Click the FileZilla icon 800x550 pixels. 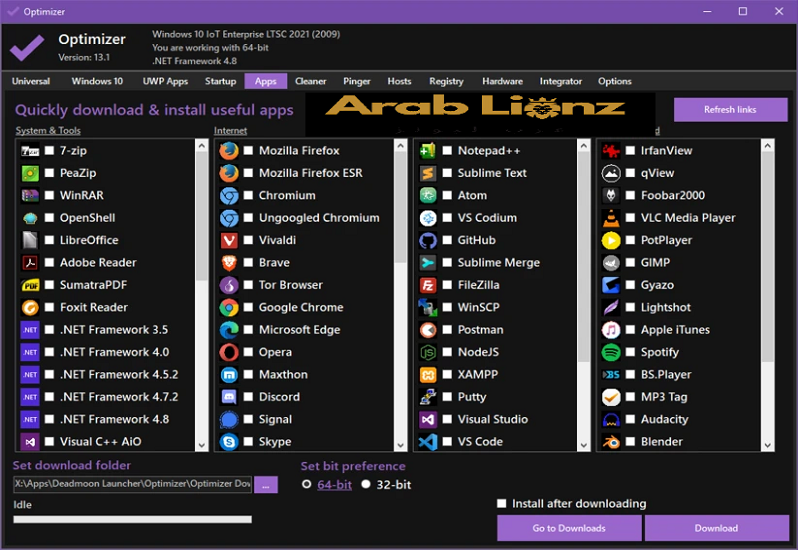428,285
